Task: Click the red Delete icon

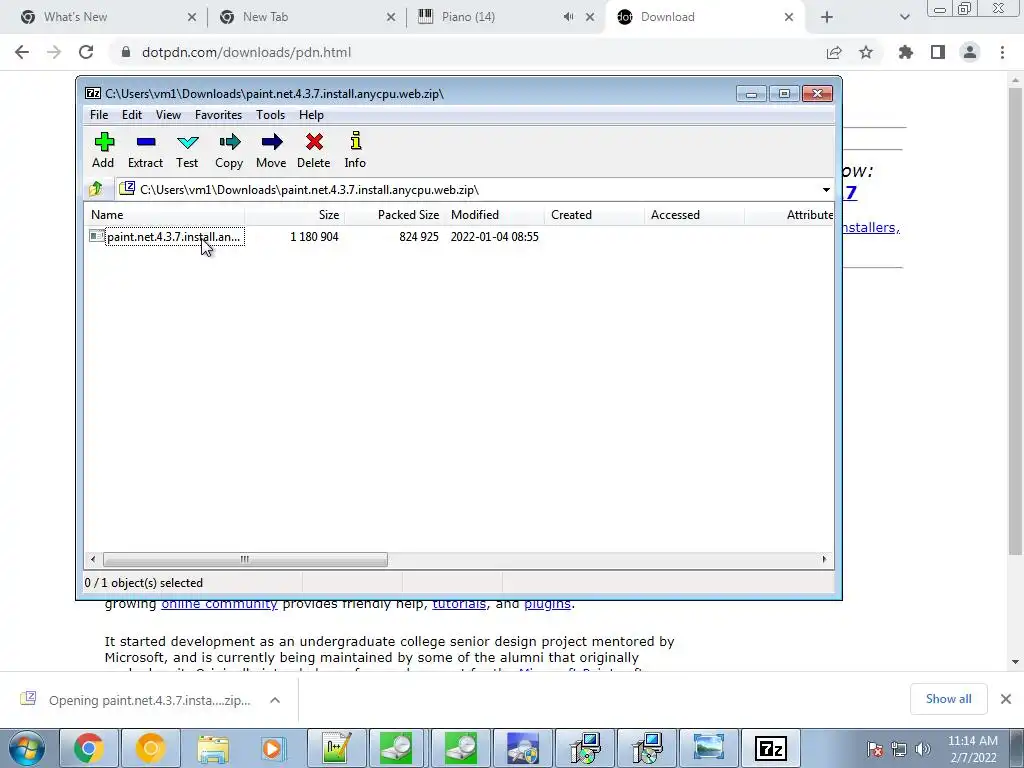Action: (313, 150)
